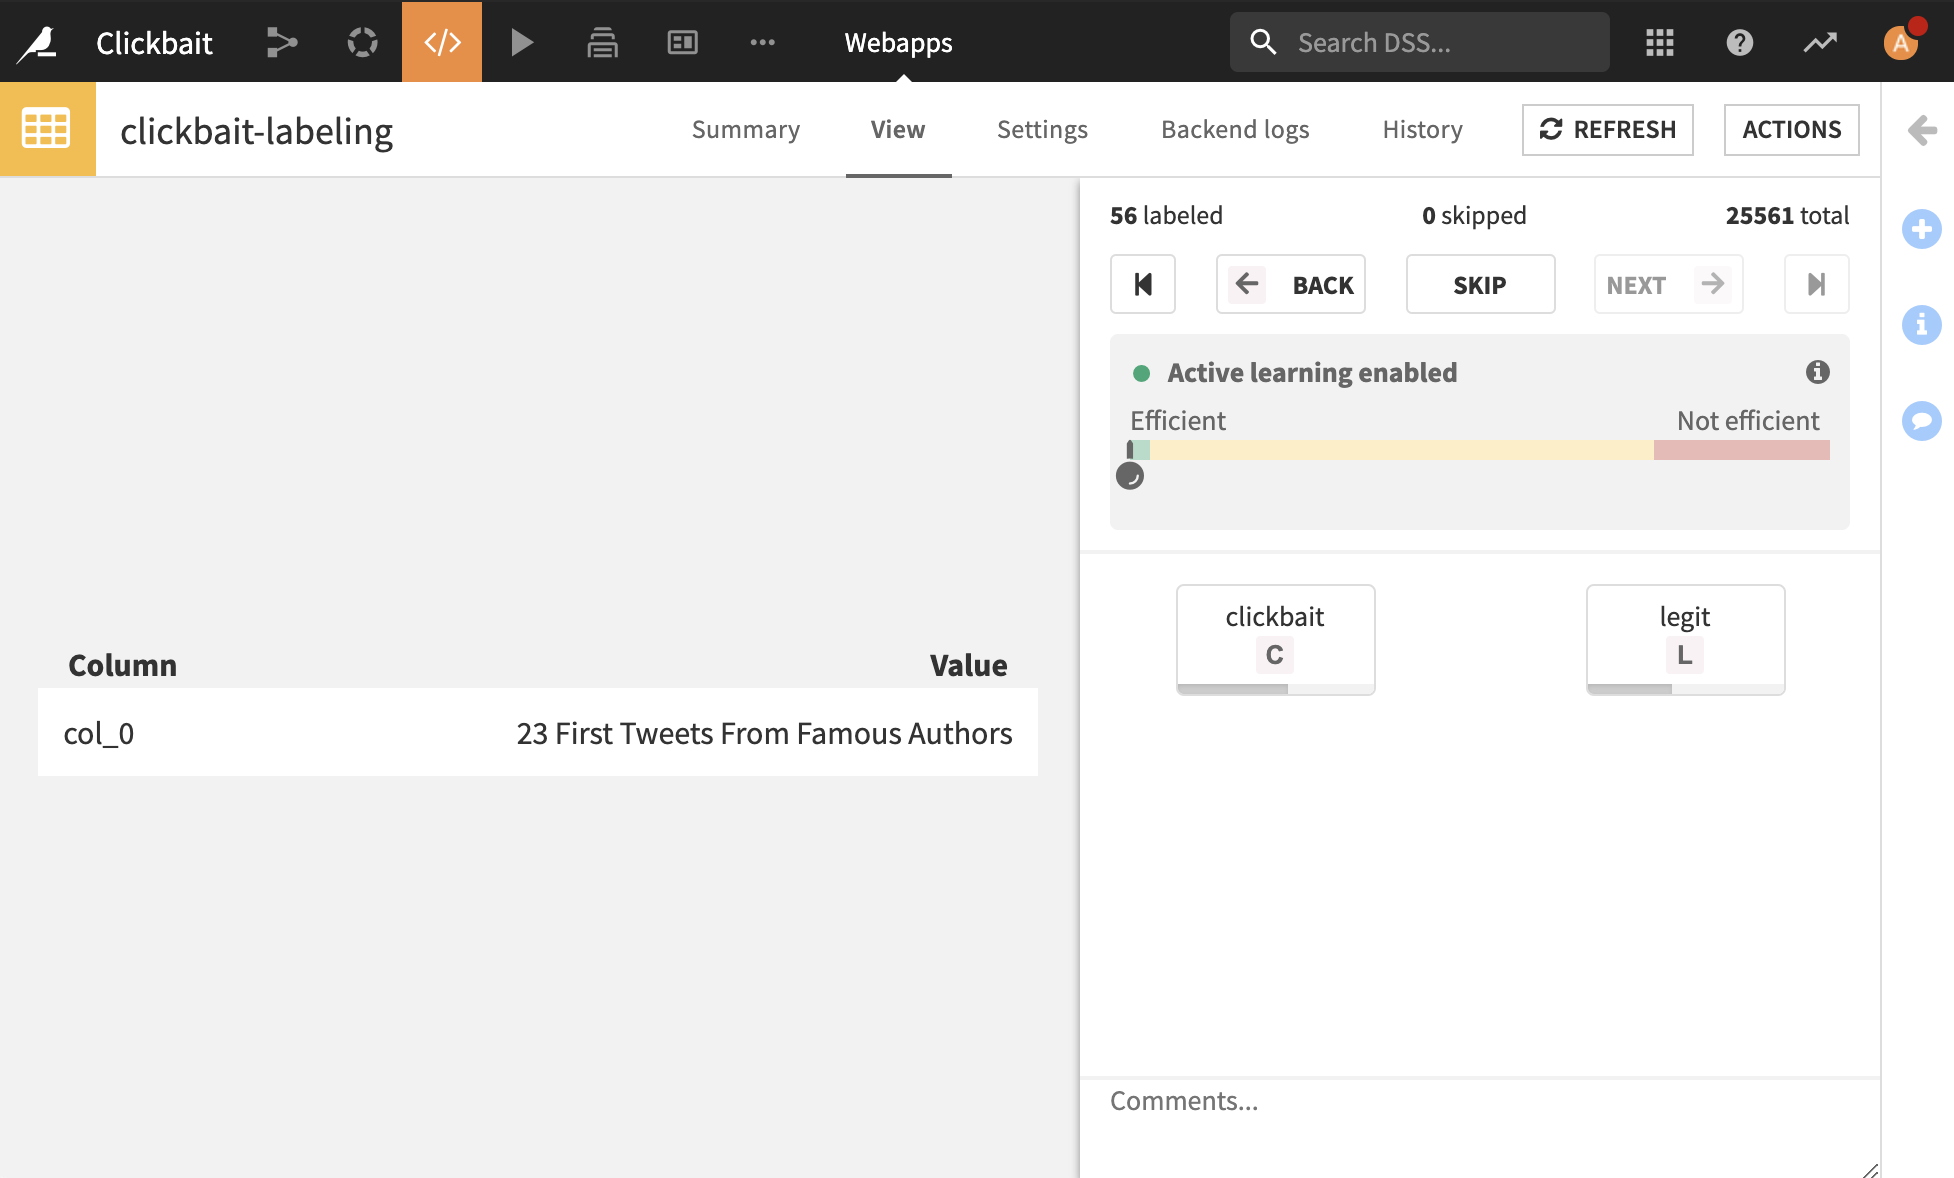Switch to the Settings tab
Viewport: 1954px width, 1178px height.
click(1042, 129)
